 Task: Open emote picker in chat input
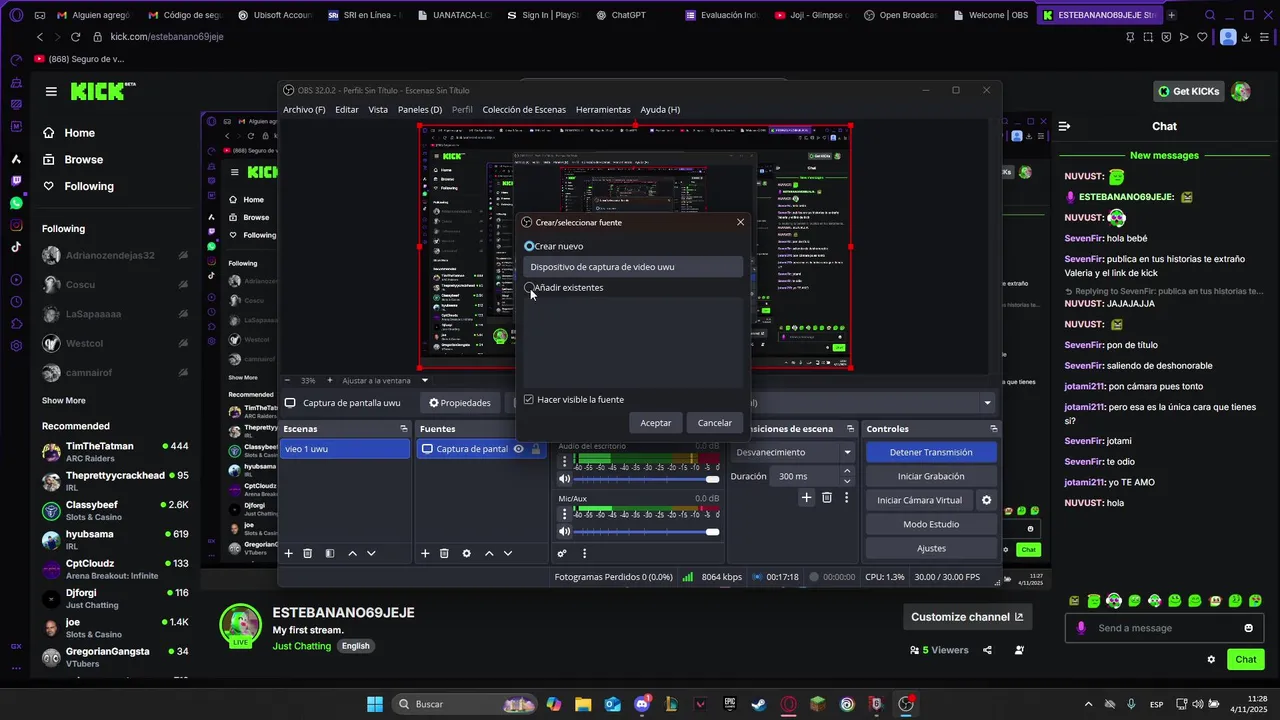[x=1248, y=628]
